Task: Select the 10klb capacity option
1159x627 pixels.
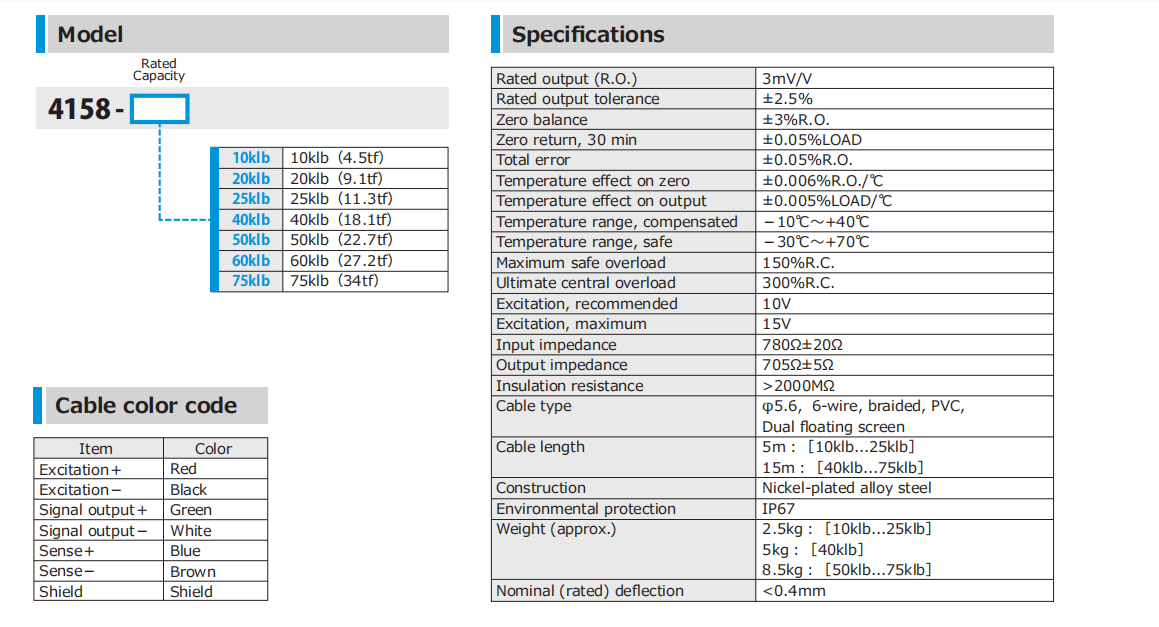Action: click(330, 157)
